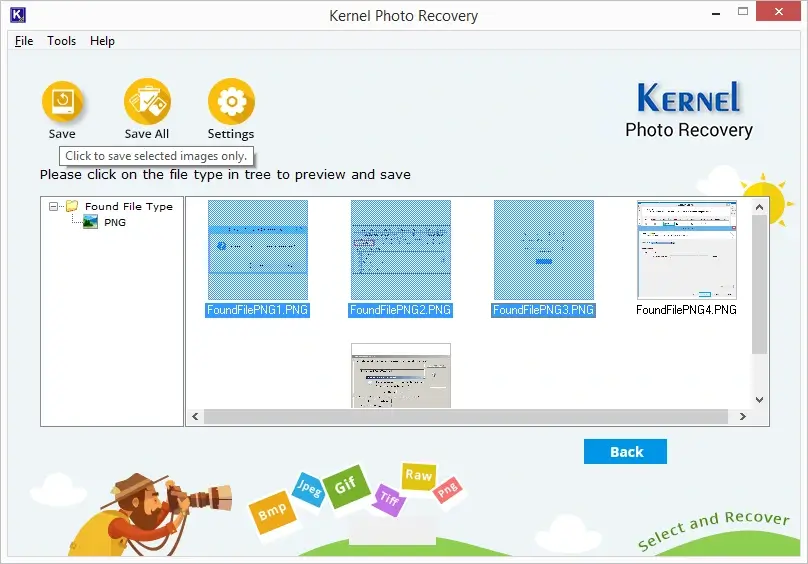
Task: Open the Help menu
Action: coord(102,41)
